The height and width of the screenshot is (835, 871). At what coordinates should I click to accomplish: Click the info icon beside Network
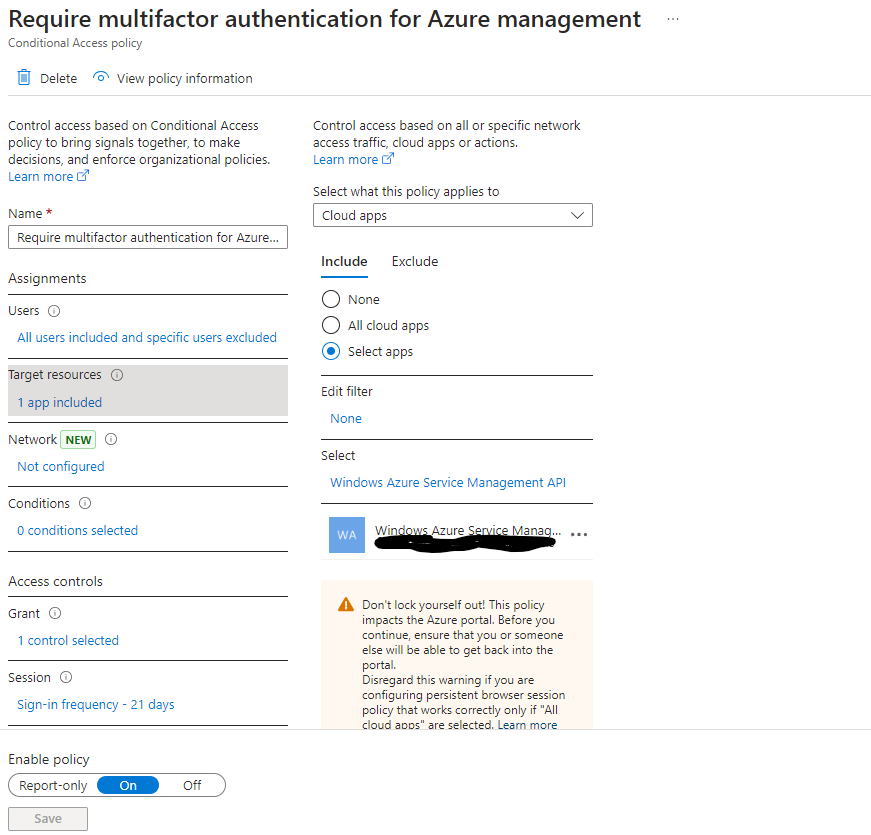110,438
